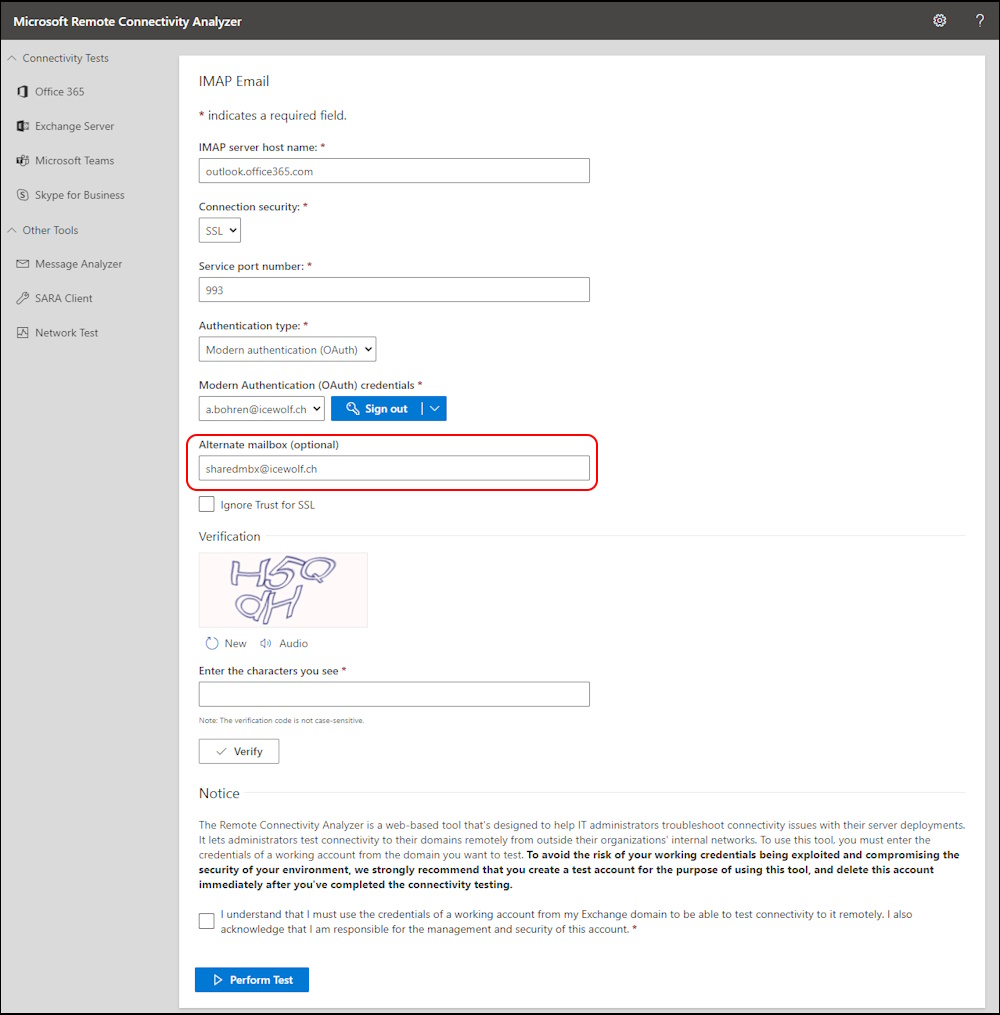Open the Authentication type dropdown

(x=287, y=350)
